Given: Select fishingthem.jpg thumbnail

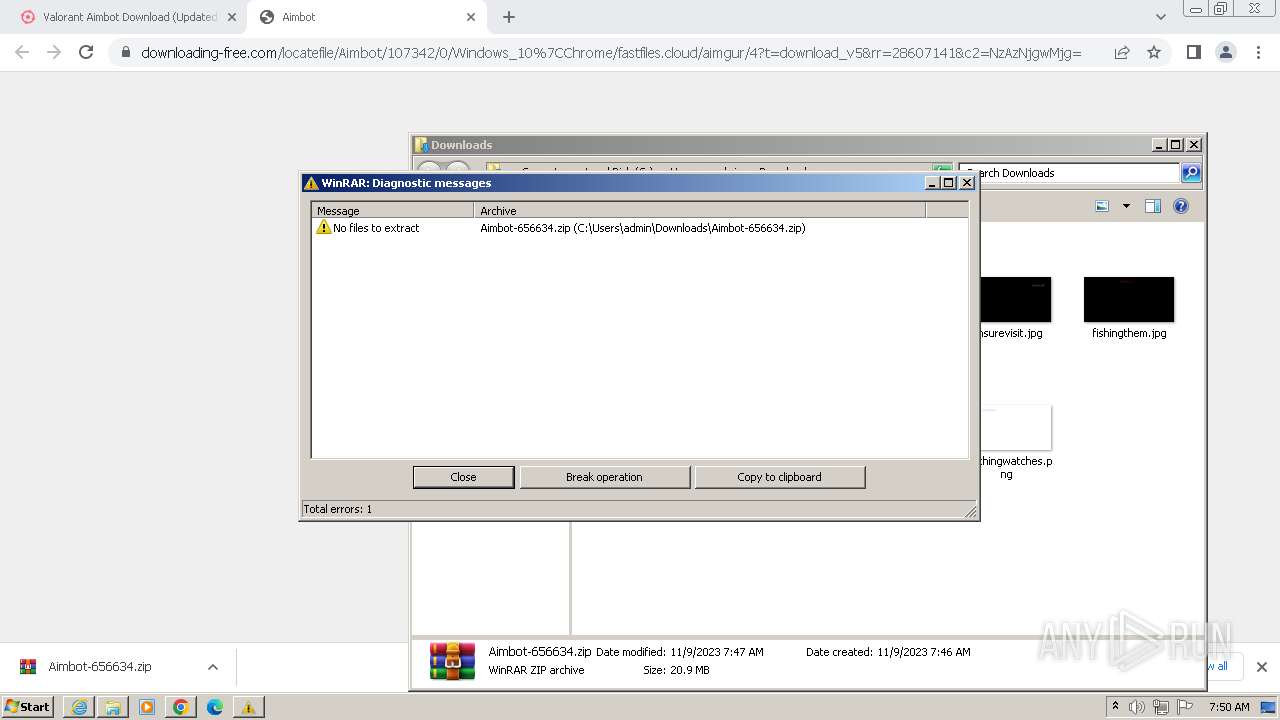Looking at the screenshot, I should 1129,299.
